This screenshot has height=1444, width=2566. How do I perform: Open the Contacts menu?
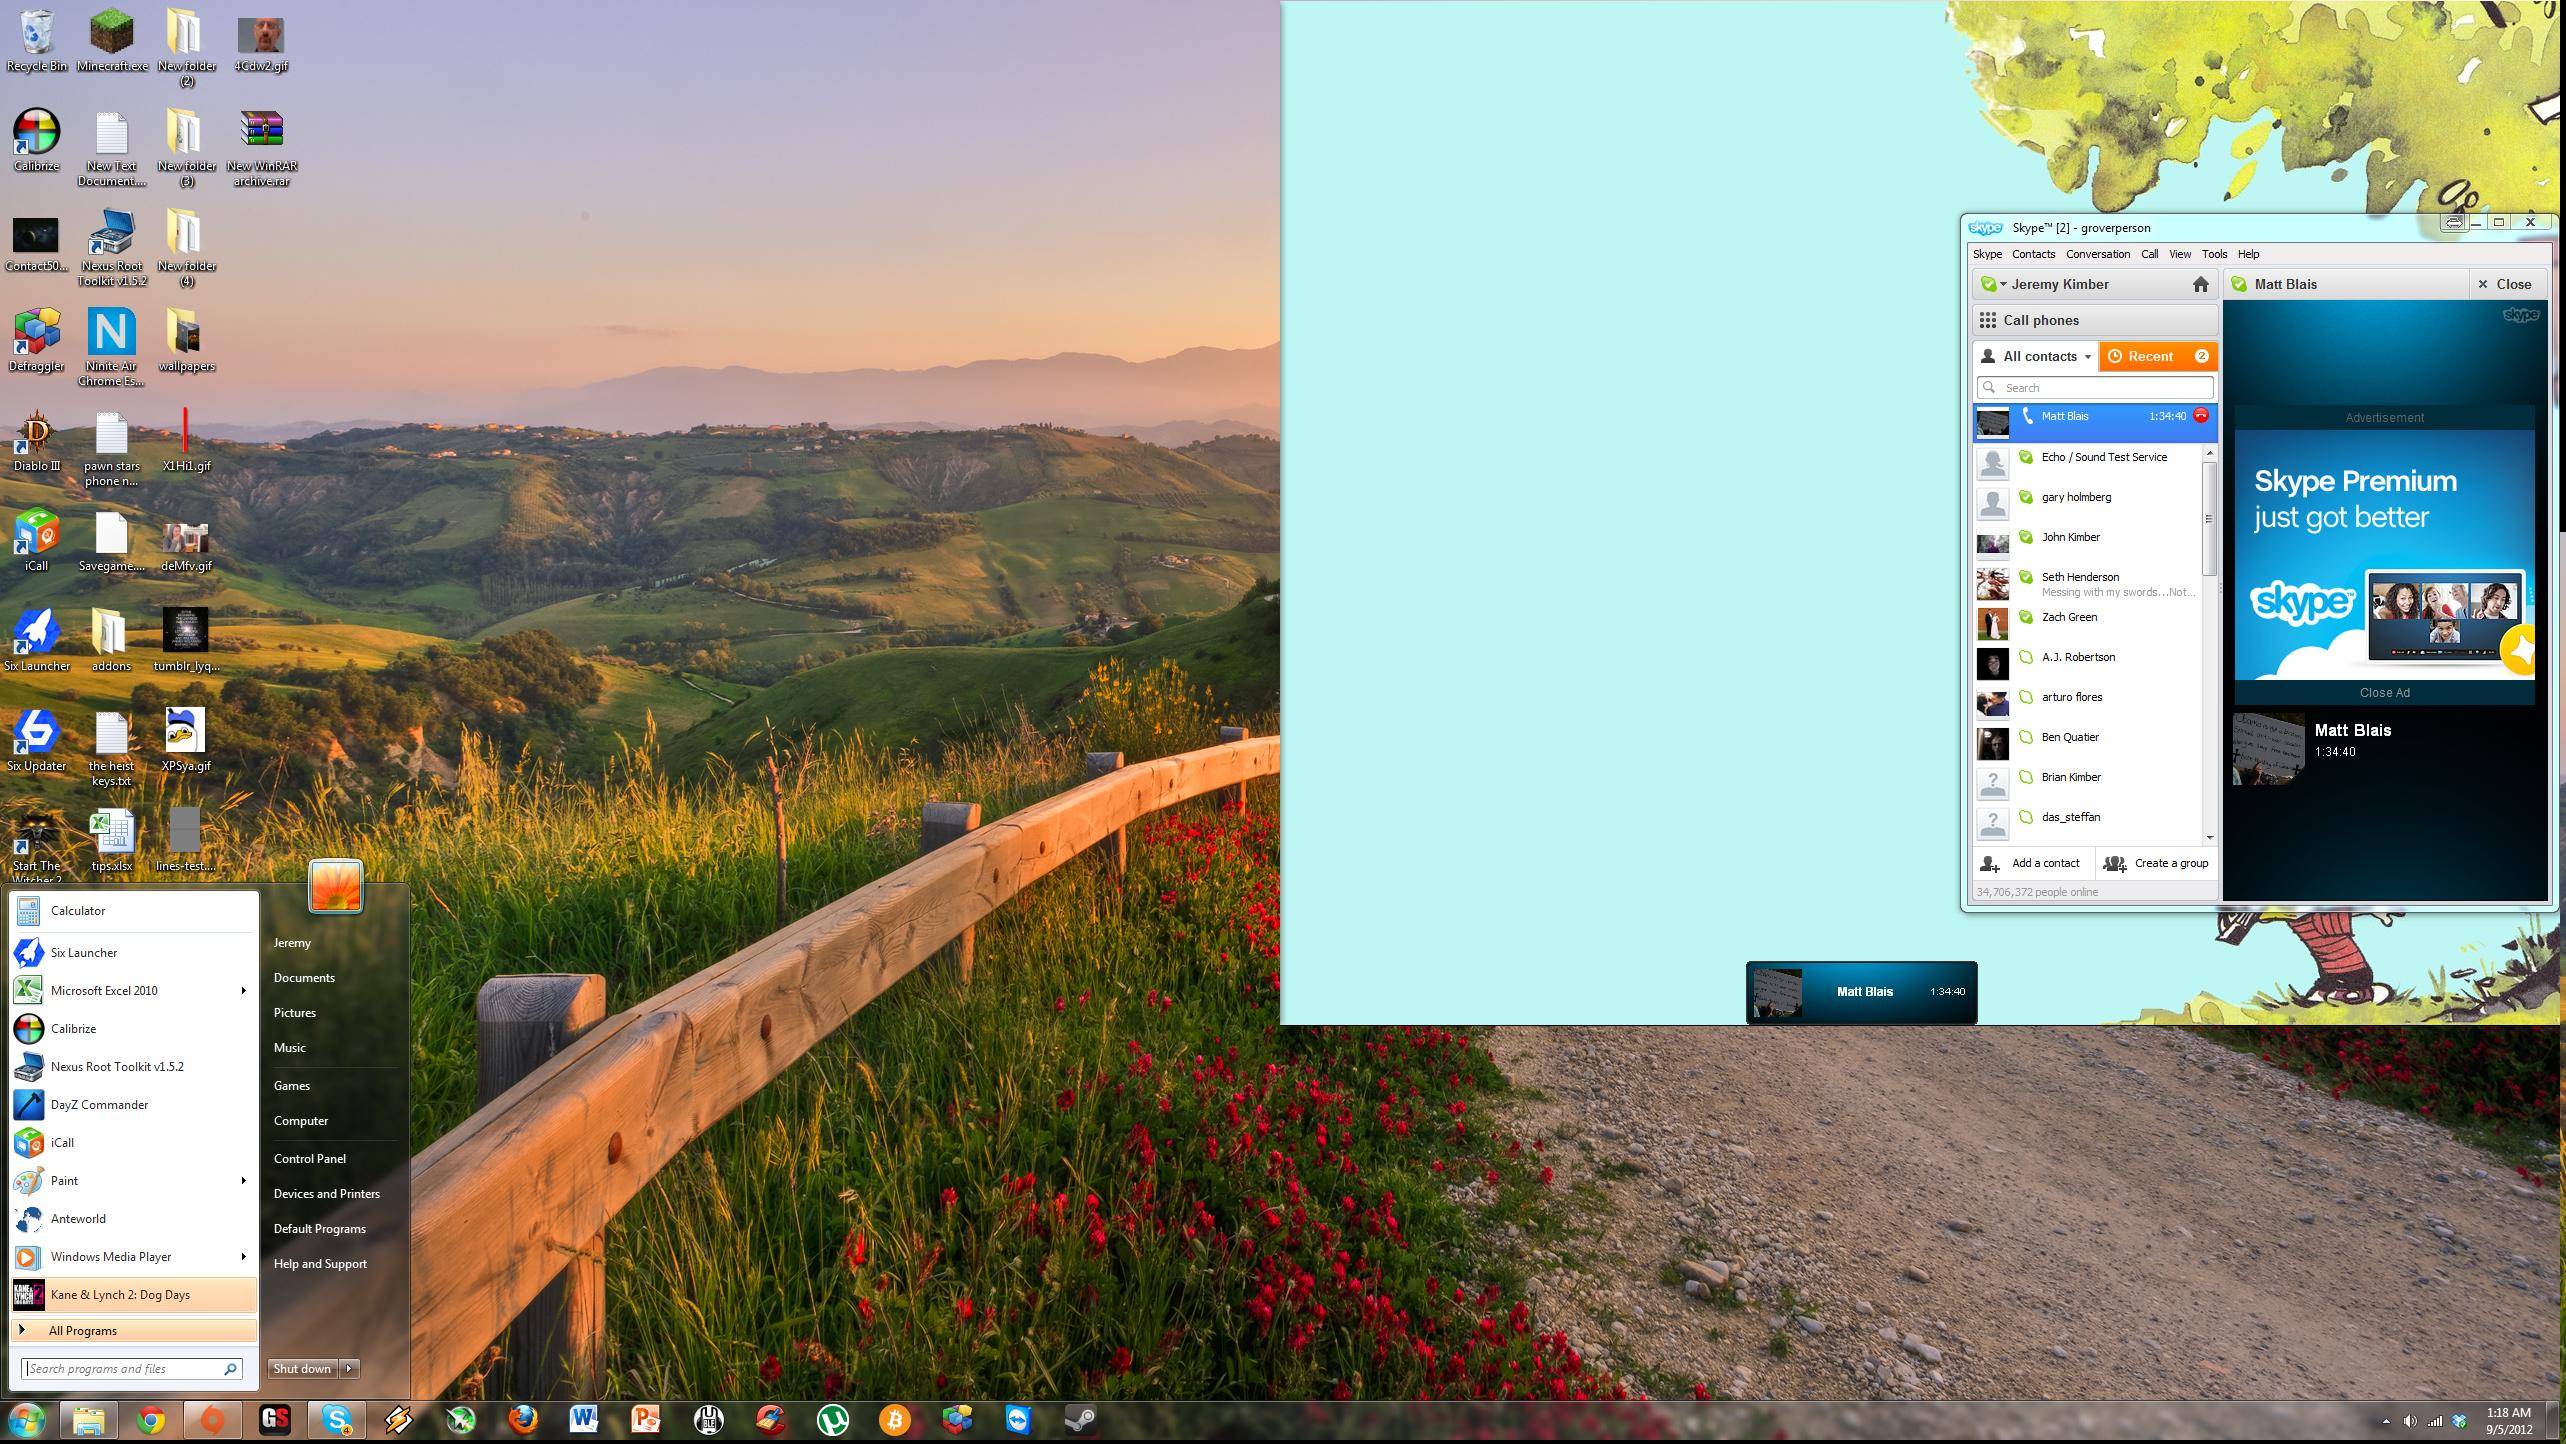coord(2034,254)
